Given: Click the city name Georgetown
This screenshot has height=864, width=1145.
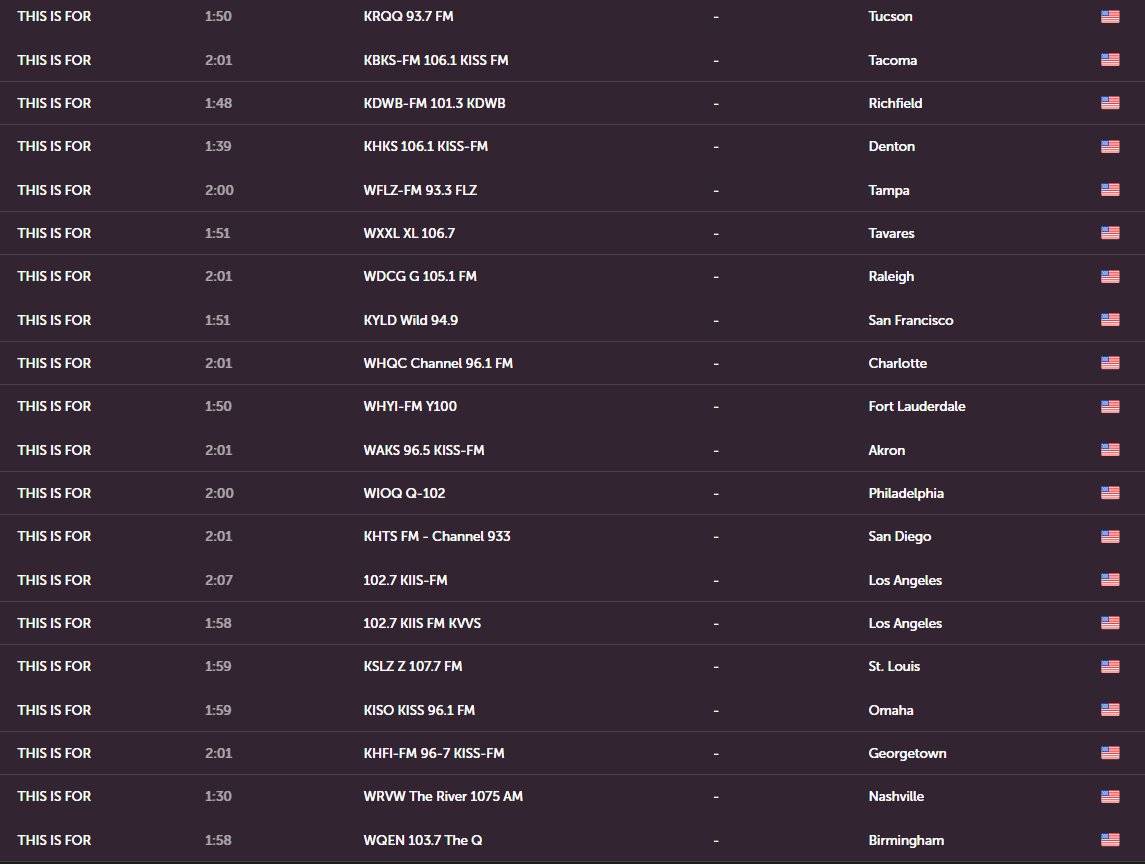Looking at the screenshot, I should pyautogui.click(x=907, y=753).
